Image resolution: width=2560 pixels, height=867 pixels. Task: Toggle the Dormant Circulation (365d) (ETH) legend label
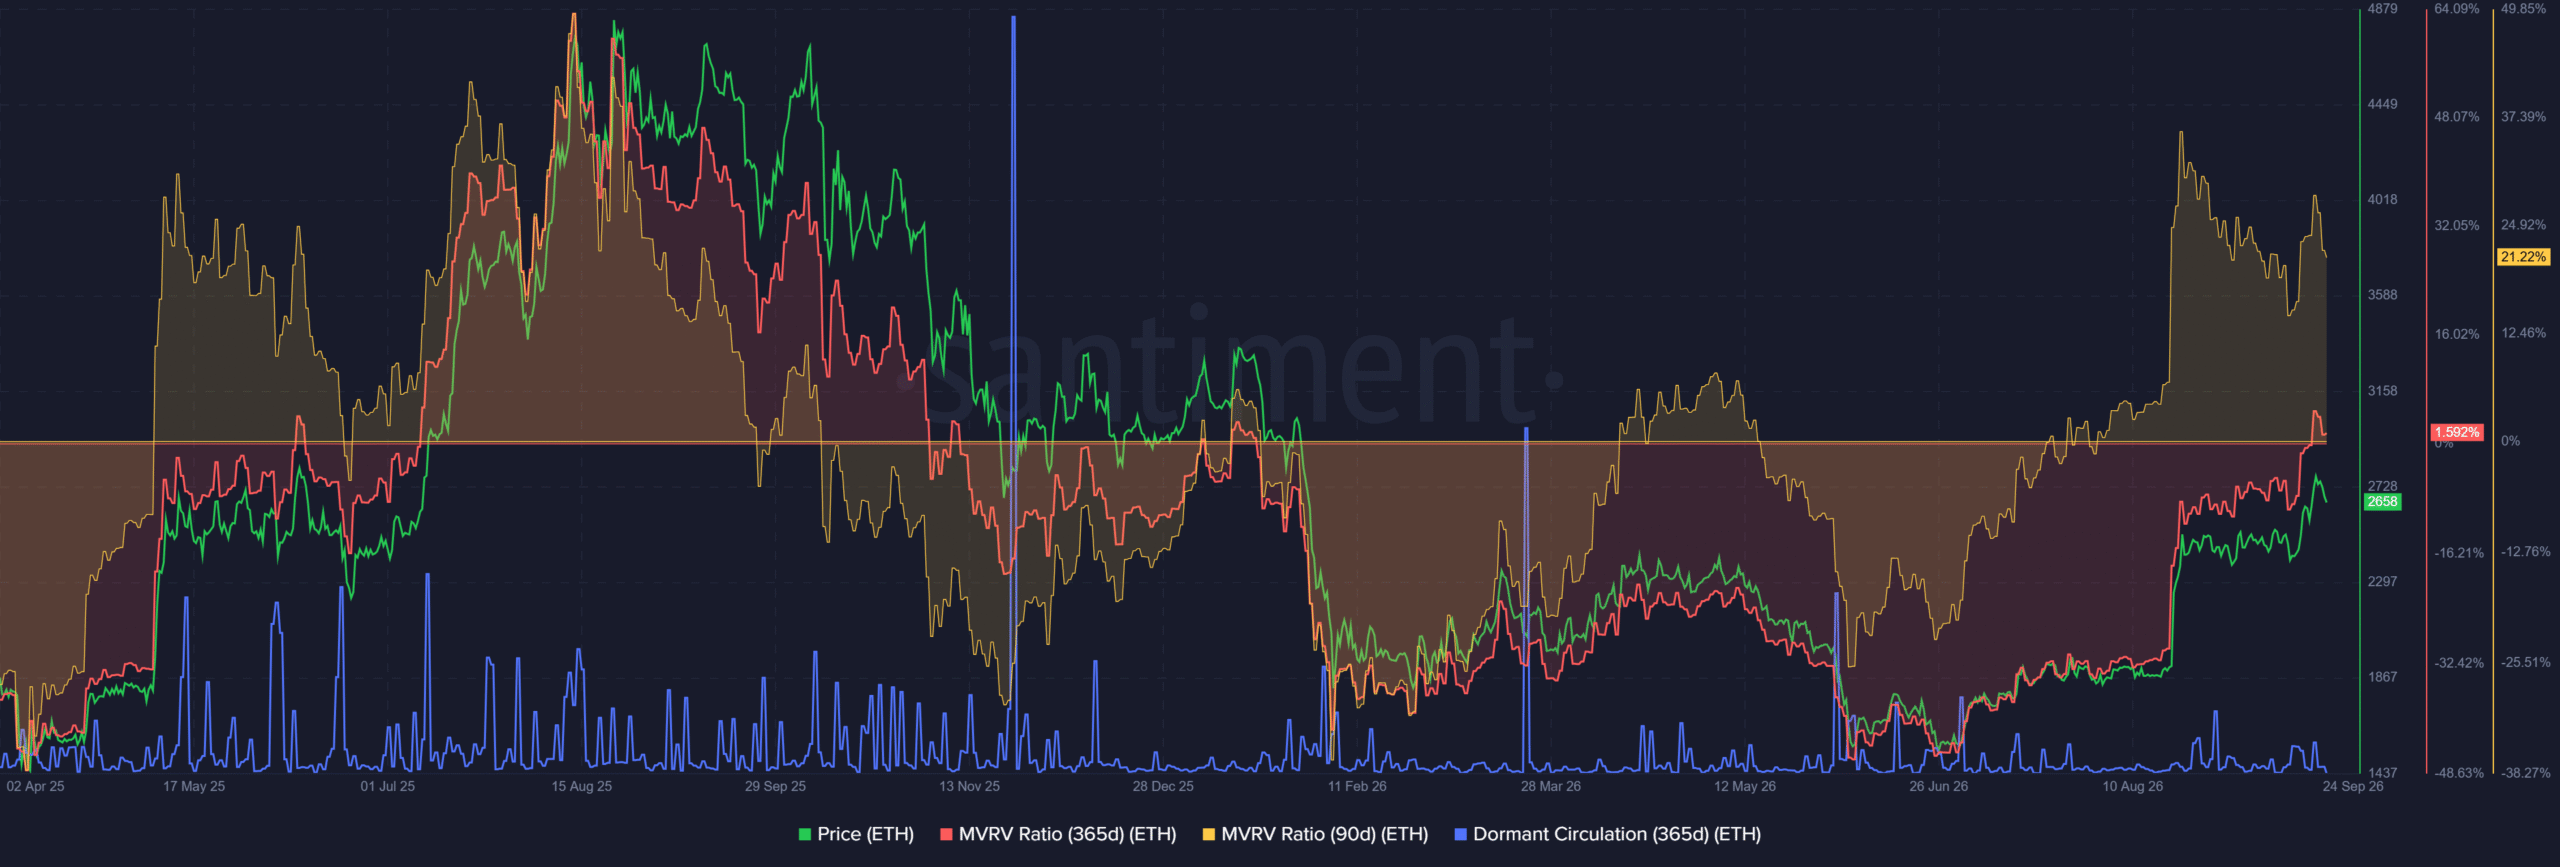tap(1617, 834)
